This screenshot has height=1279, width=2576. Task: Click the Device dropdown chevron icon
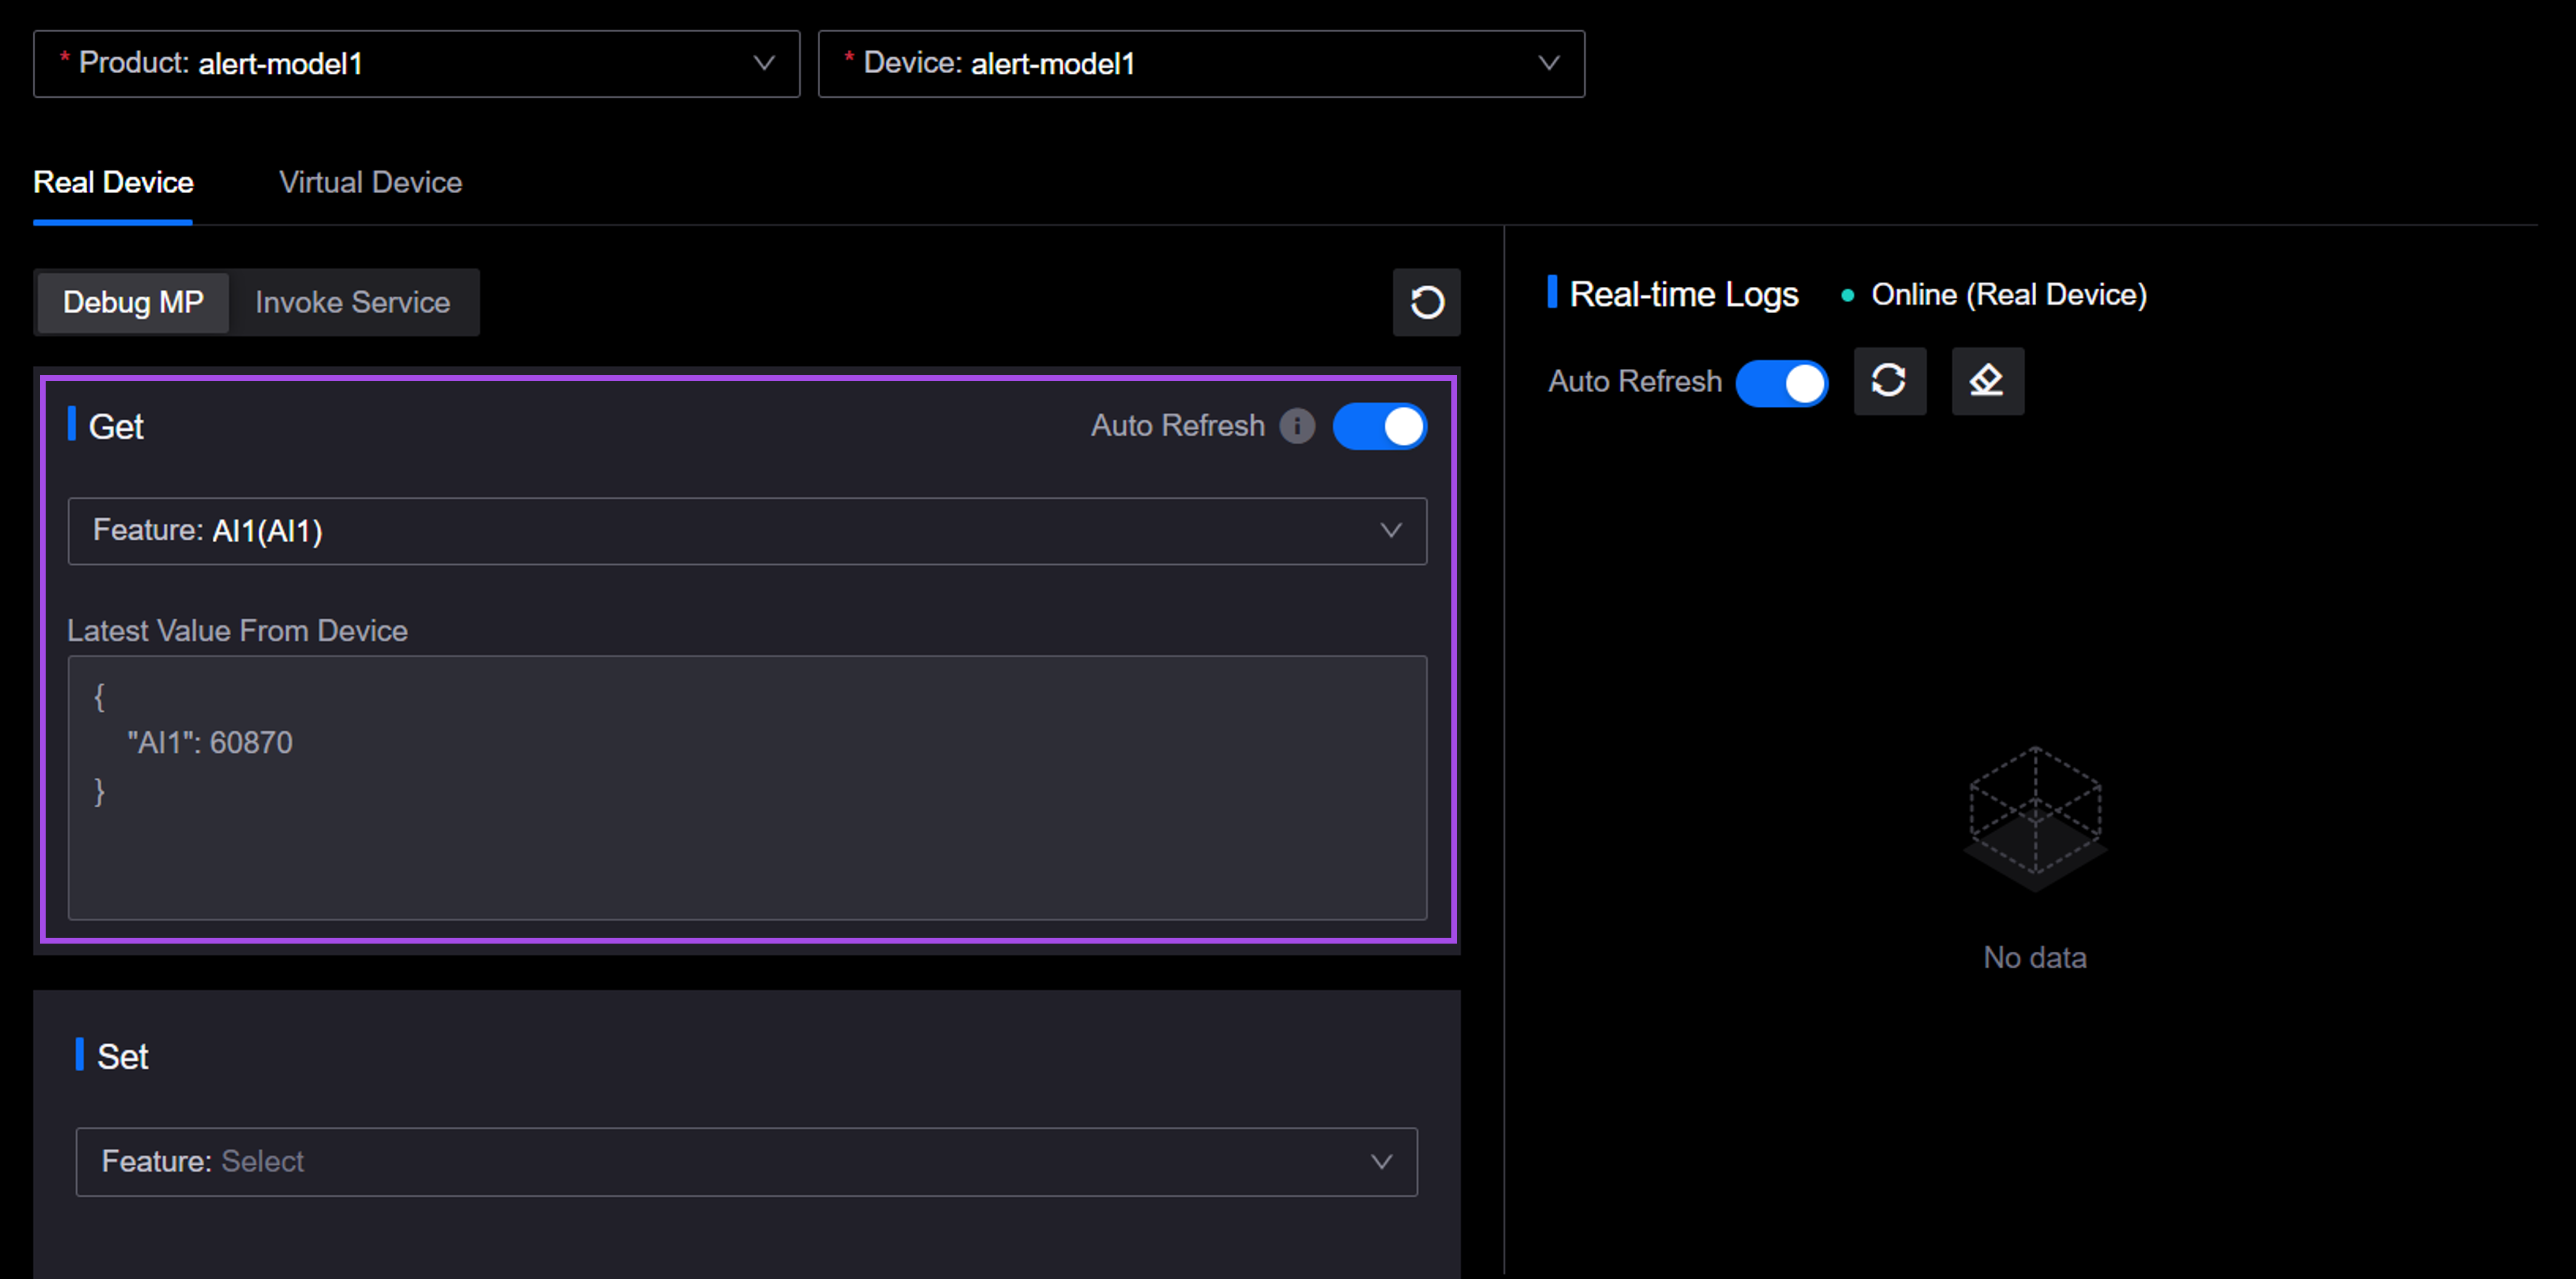(1548, 63)
